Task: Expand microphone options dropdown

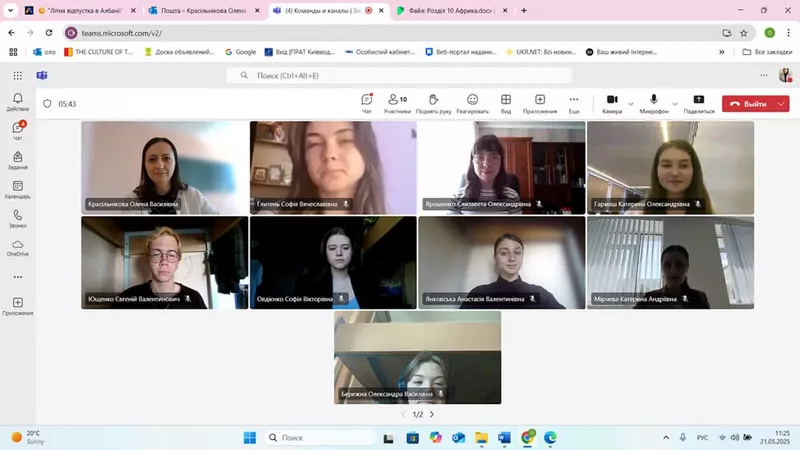Action: click(x=675, y=104)
